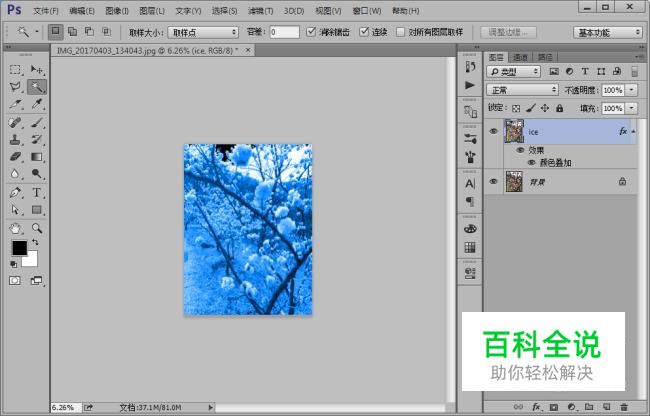Open status bar info arrow
This screenshot has height=416, width=650.
click(x=210, y=408)
